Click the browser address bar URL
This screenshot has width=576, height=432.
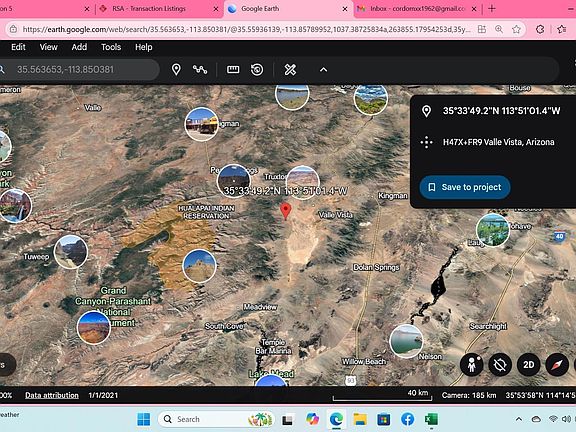pos(246,29)
